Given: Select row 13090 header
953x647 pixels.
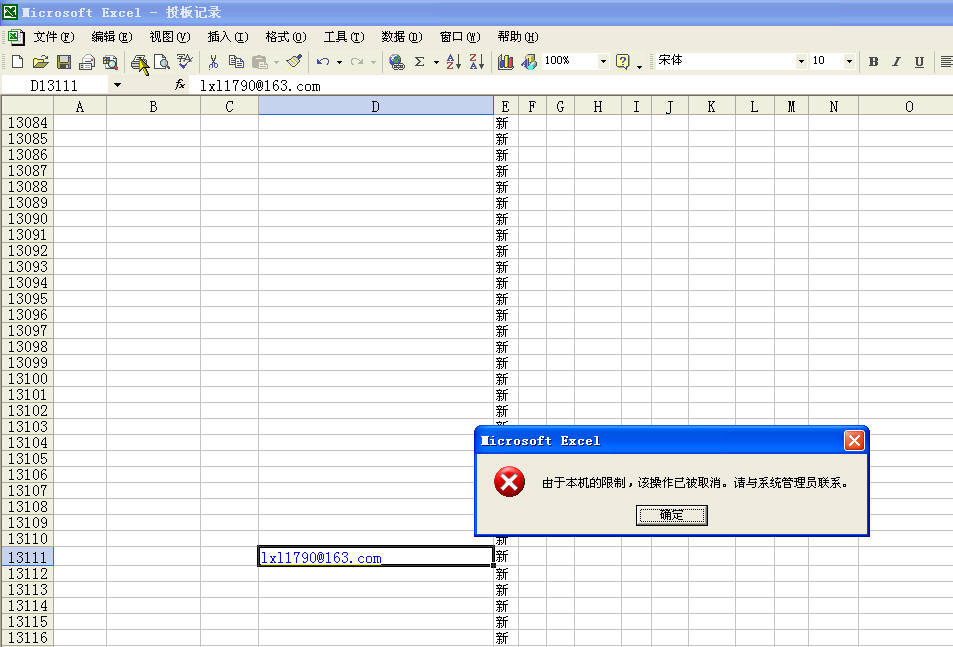Looking at the screenshot, I should coord(27,219).
